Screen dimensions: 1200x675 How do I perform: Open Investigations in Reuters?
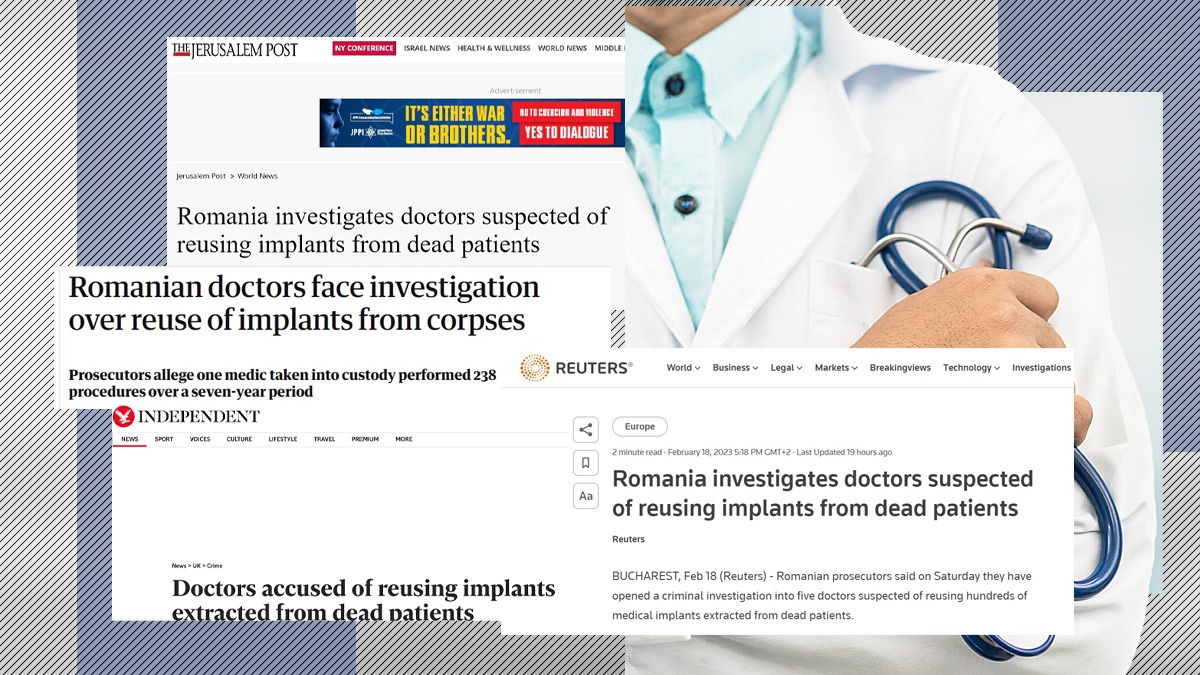1041,368
